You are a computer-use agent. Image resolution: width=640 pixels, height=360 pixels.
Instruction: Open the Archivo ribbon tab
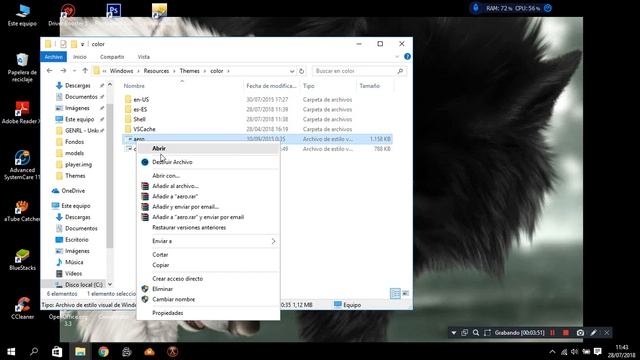coord(53,57)
